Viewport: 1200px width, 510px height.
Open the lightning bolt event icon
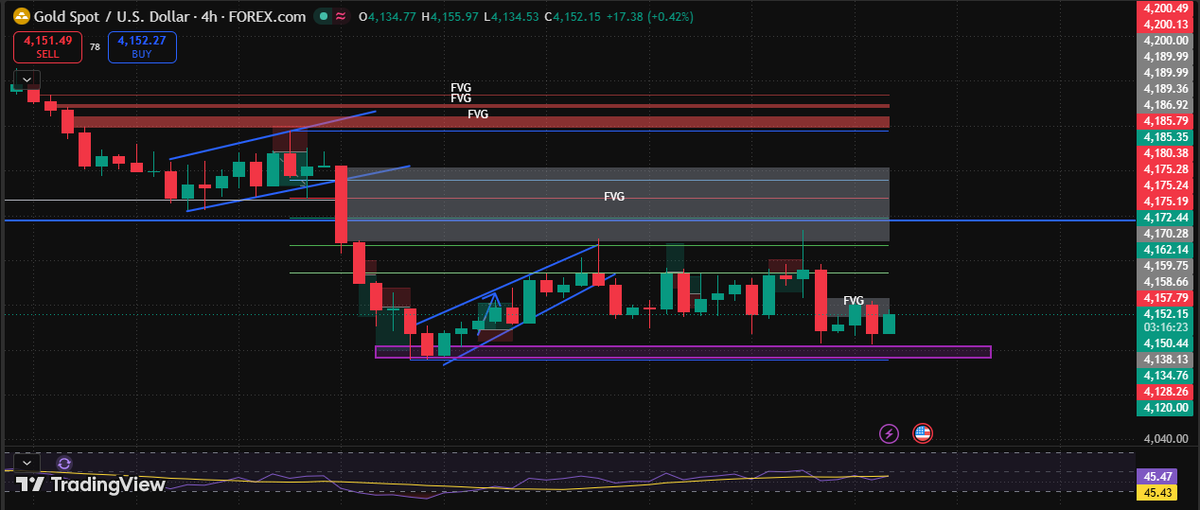[889, 433]
